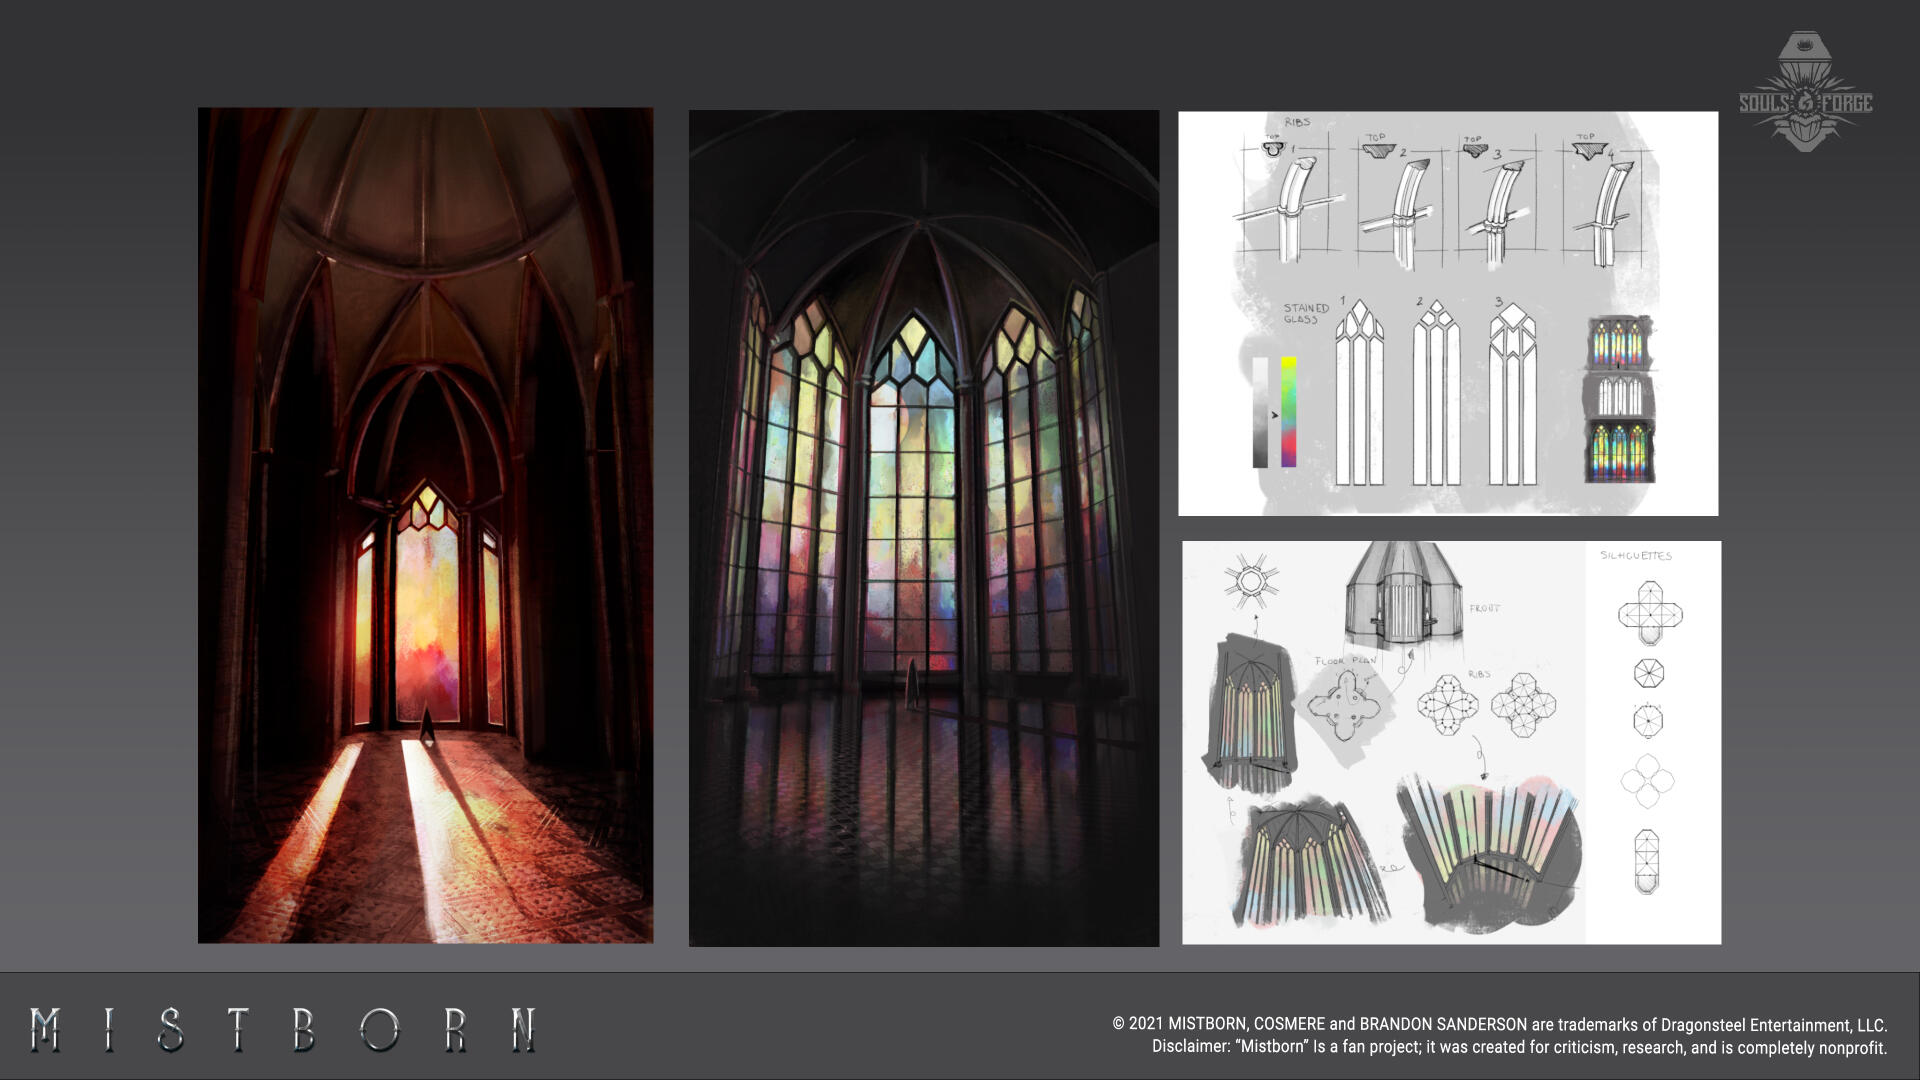The width and height of the screenshot is (1920, 1080).
Task: Click the small stained glass reference photo
Action: [1619, 399]
